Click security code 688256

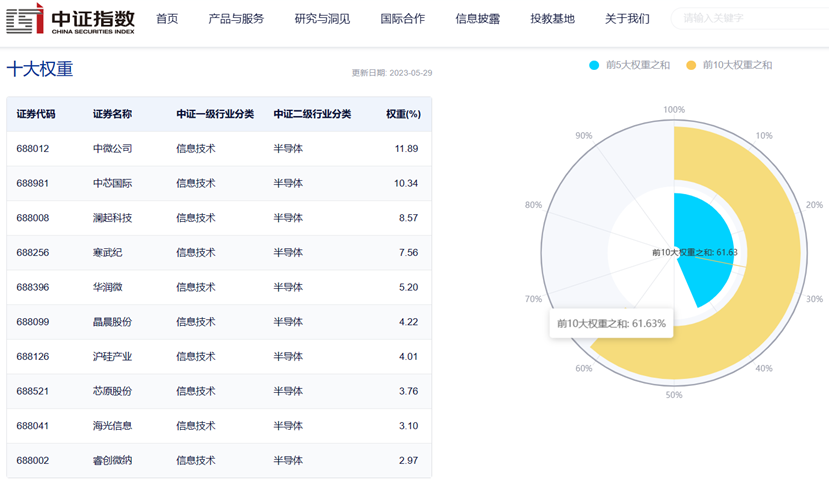tap(33, 253)
